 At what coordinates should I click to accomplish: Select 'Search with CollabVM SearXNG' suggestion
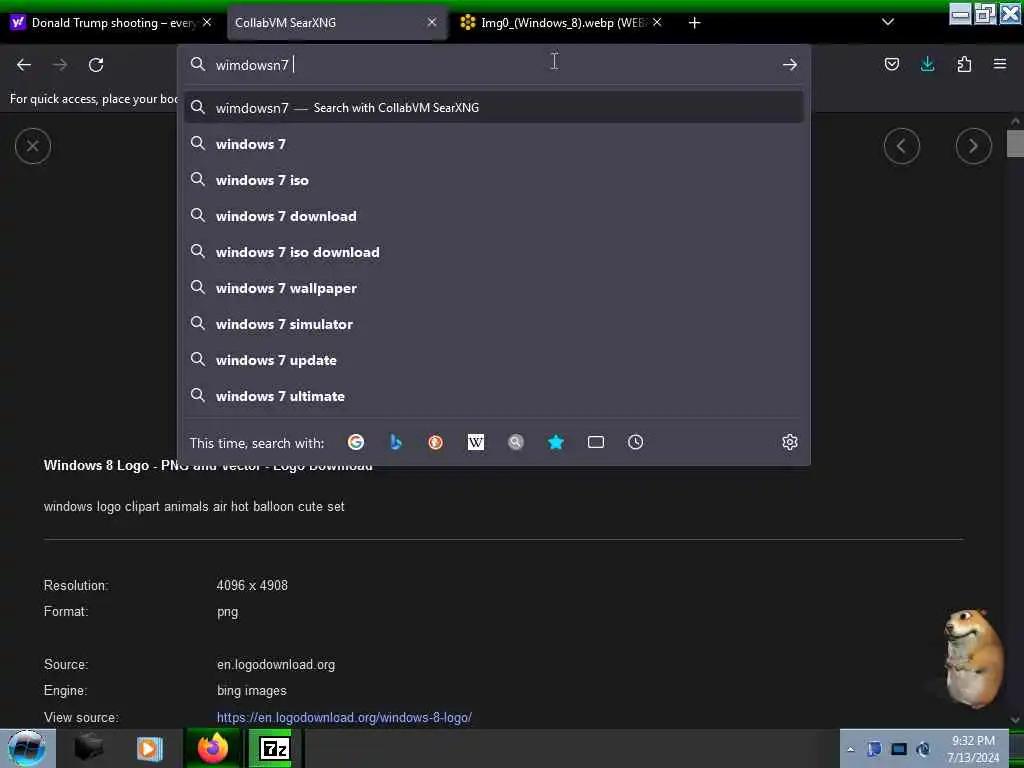coord(494,108)
